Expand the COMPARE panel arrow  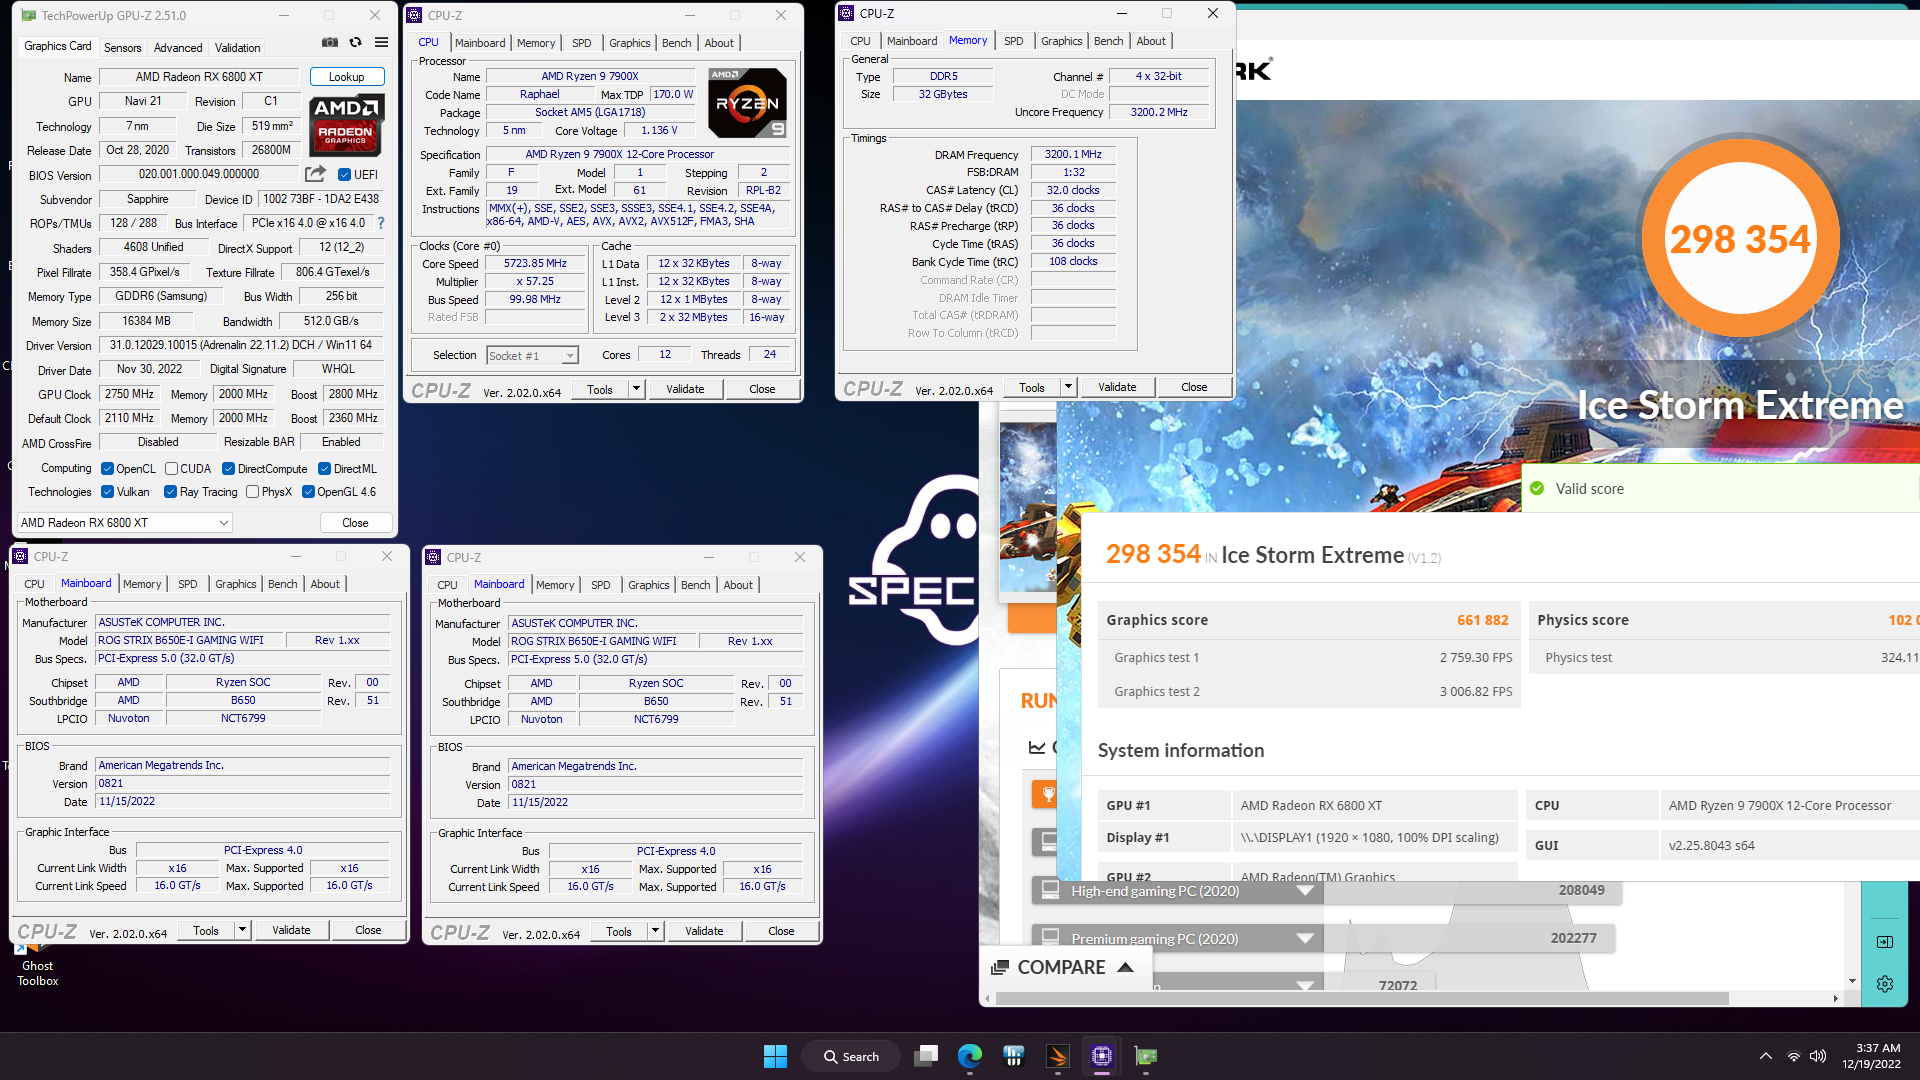1125,967
